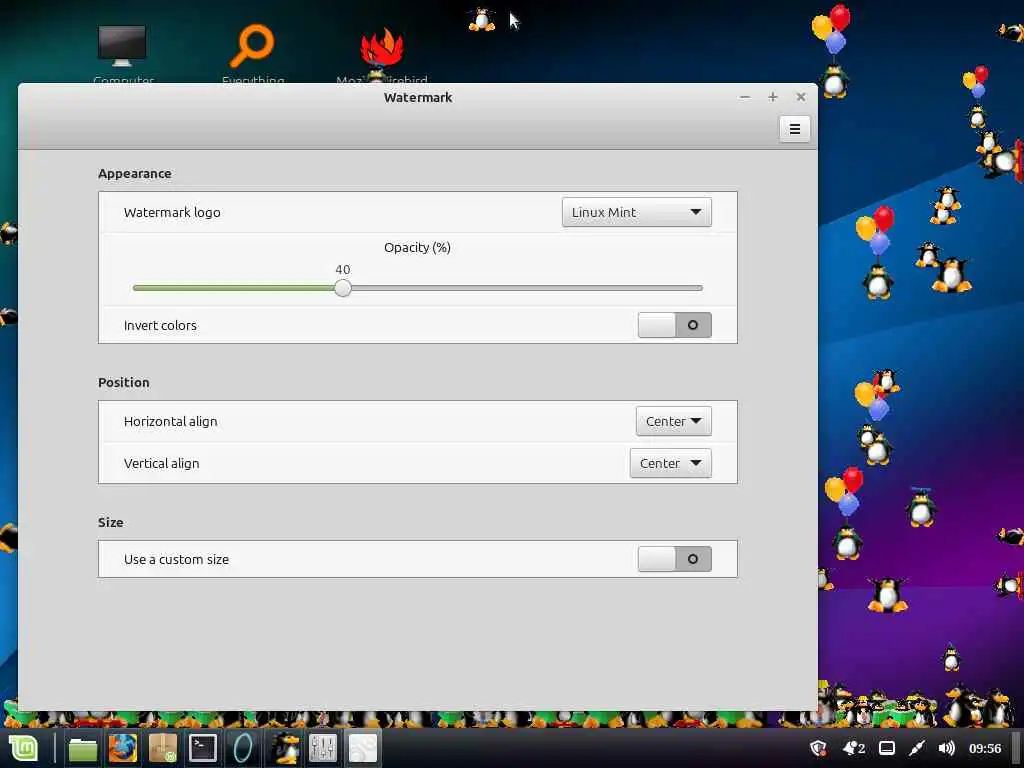Open the Horizontal align dropdown
Image resolution: width=1024 pixels, height=768 pixels.
point(673,421)
